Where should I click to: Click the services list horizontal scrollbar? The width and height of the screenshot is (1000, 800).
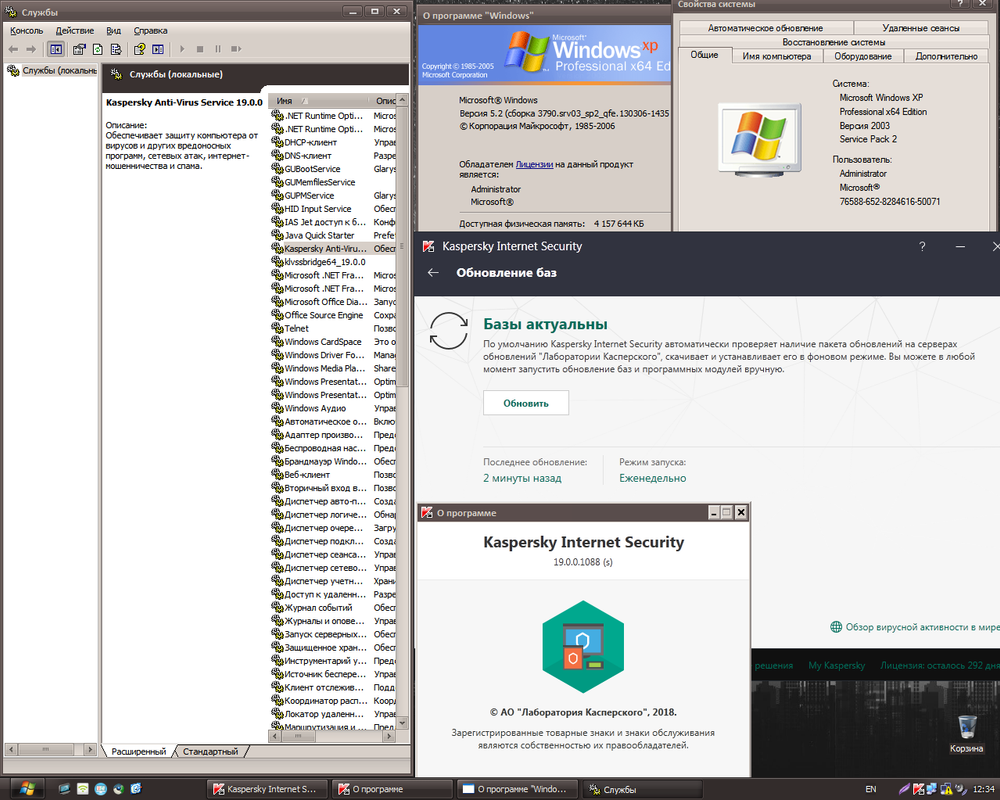(298, 736)
